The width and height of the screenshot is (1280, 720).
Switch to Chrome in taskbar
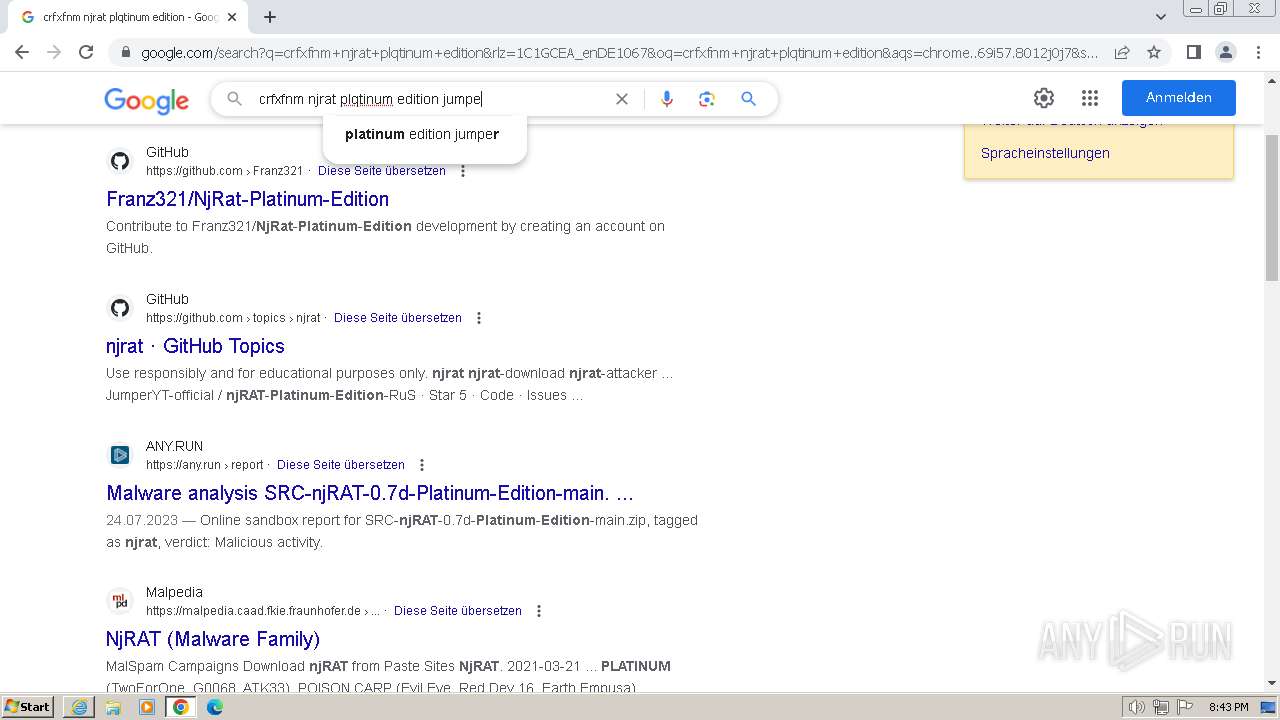coord(181,707)
